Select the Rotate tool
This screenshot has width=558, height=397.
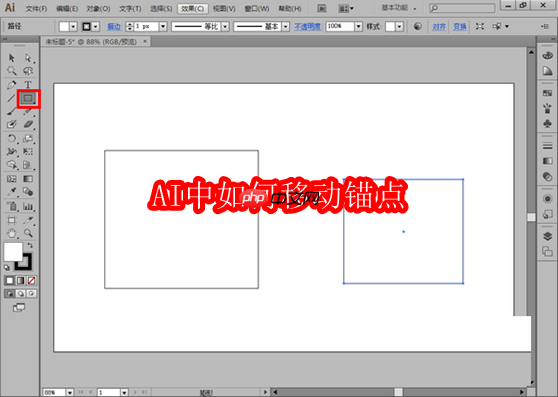point(11,138)
